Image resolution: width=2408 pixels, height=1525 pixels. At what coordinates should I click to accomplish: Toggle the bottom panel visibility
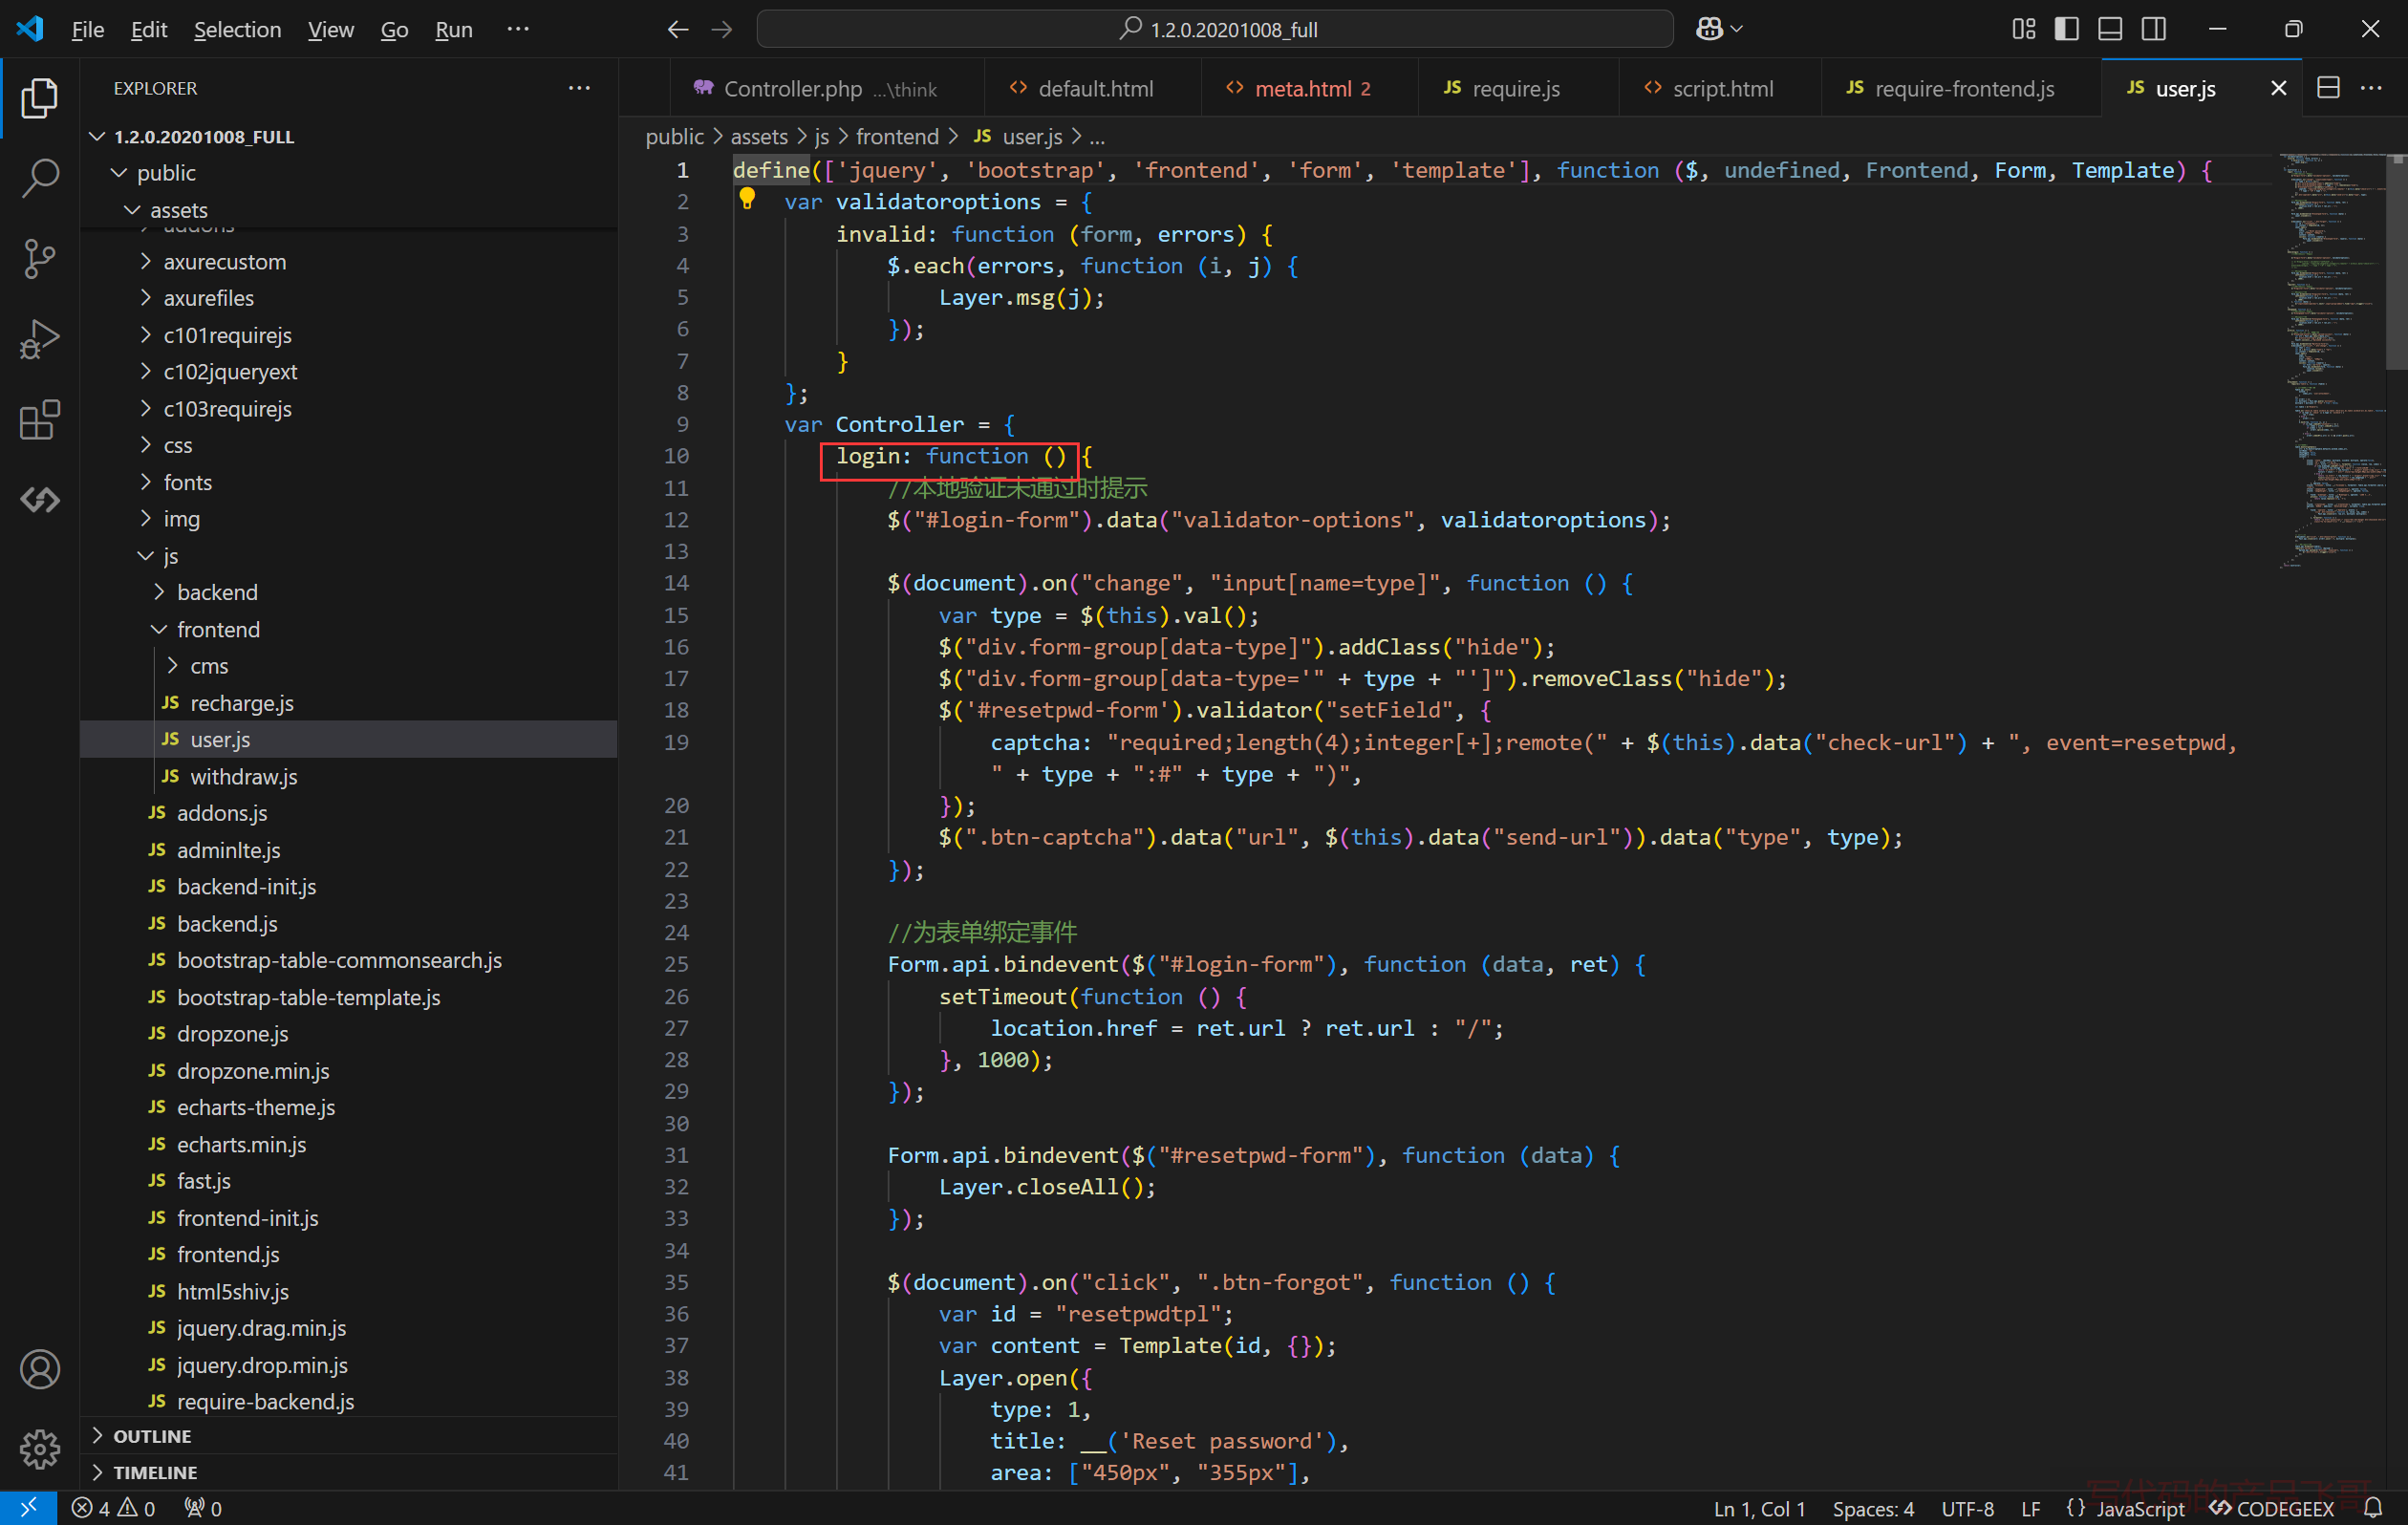[2110, 29]
